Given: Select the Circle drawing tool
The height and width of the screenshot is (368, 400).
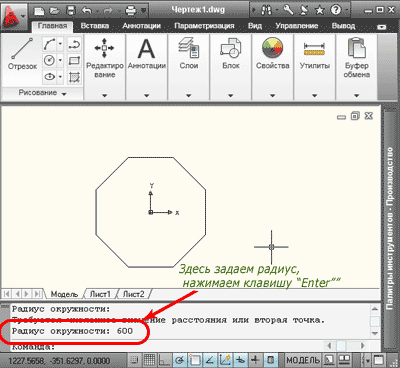Looking at the screenshot, I should (x=50, y=60).
